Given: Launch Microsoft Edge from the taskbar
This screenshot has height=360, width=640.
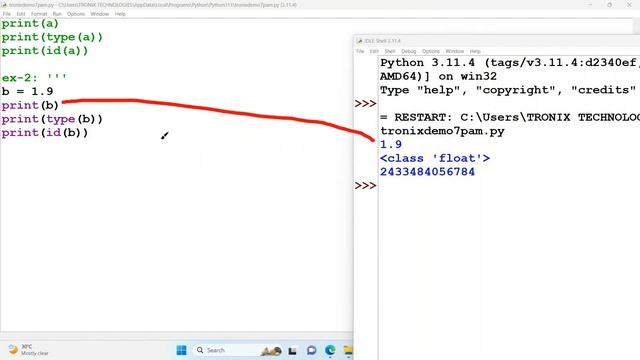Looking at the screenshot, I should (x=330, y=350).
